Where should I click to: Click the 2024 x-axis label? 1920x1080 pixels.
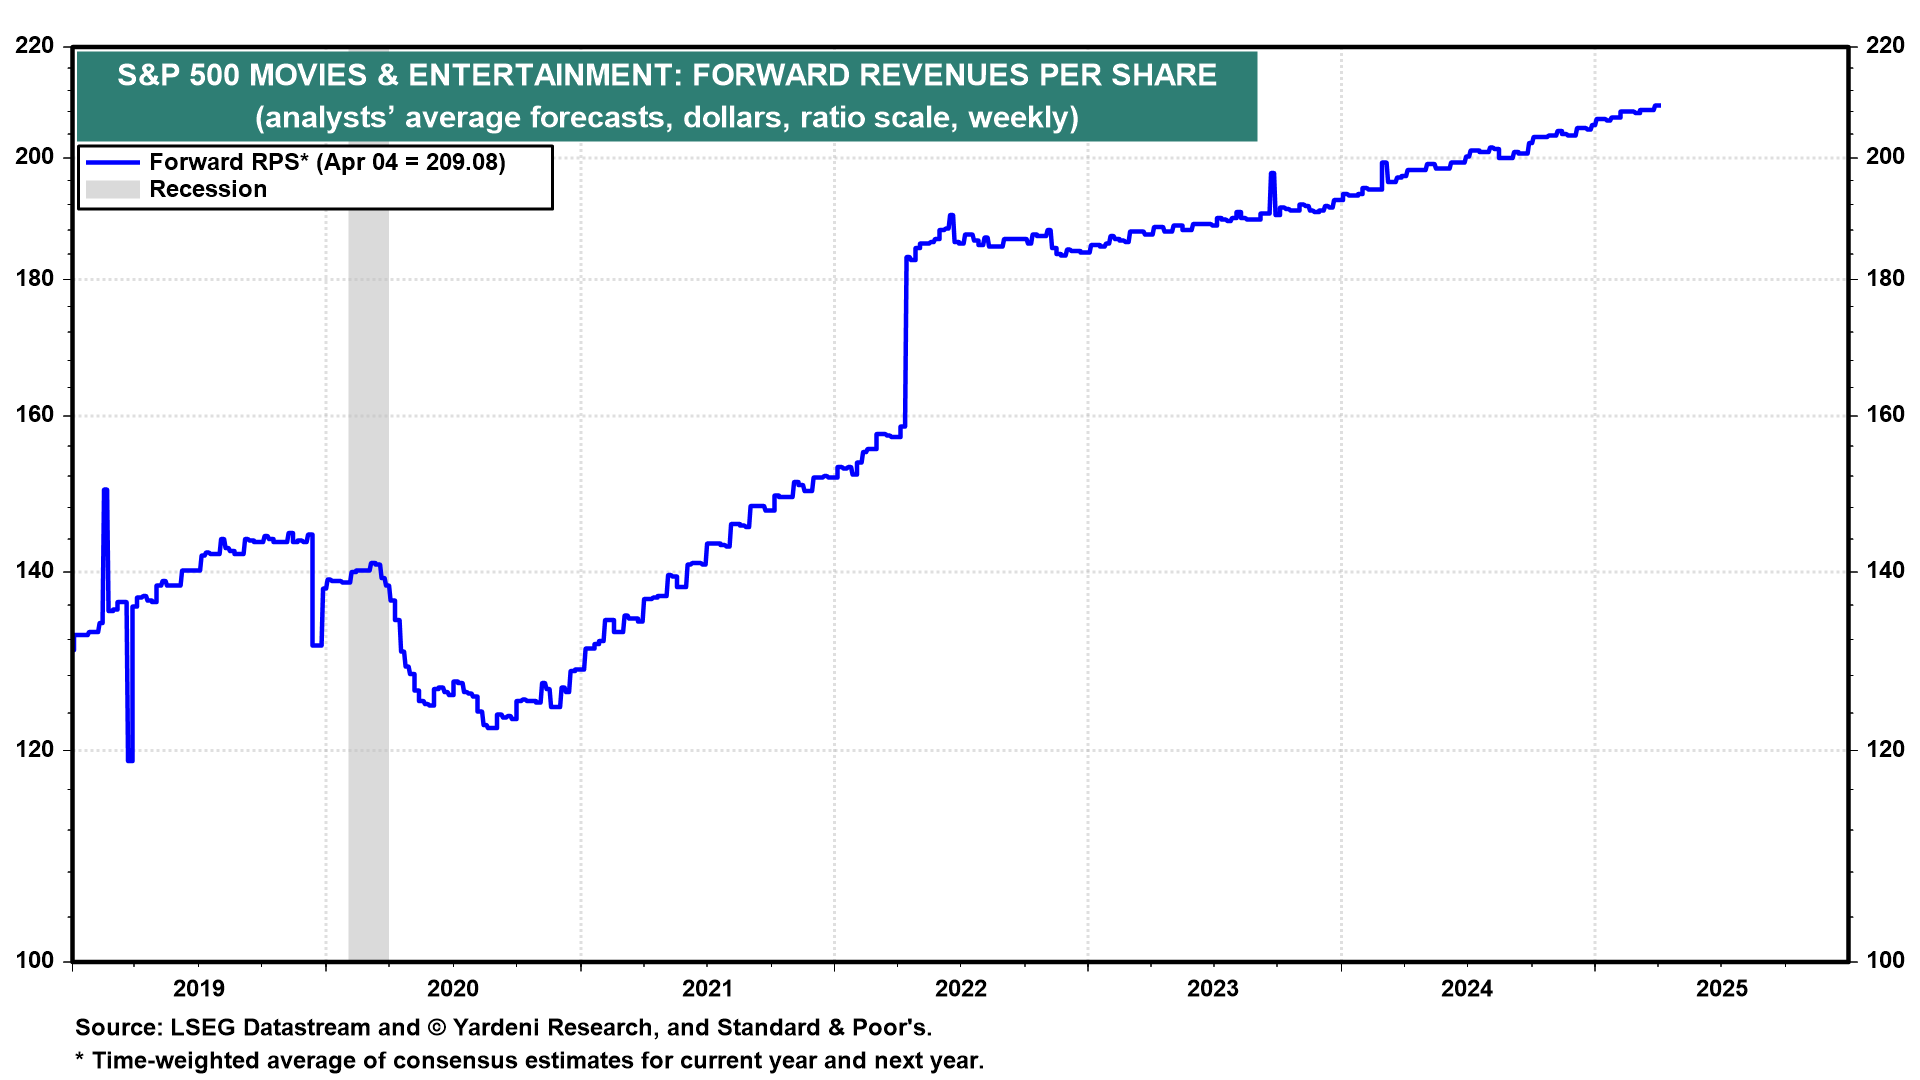coord(1467,989)
